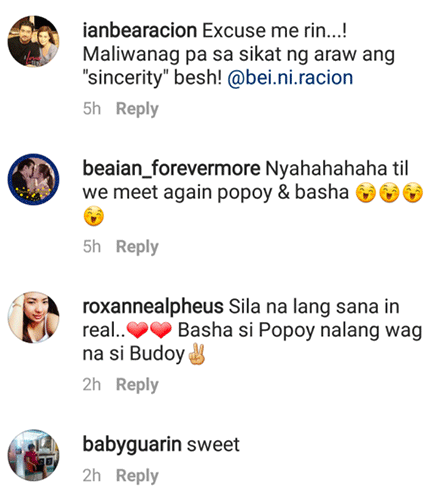Open roxannealpheus's profile picture
Viewport: 437px width, 500px height.
pos(33,317)
